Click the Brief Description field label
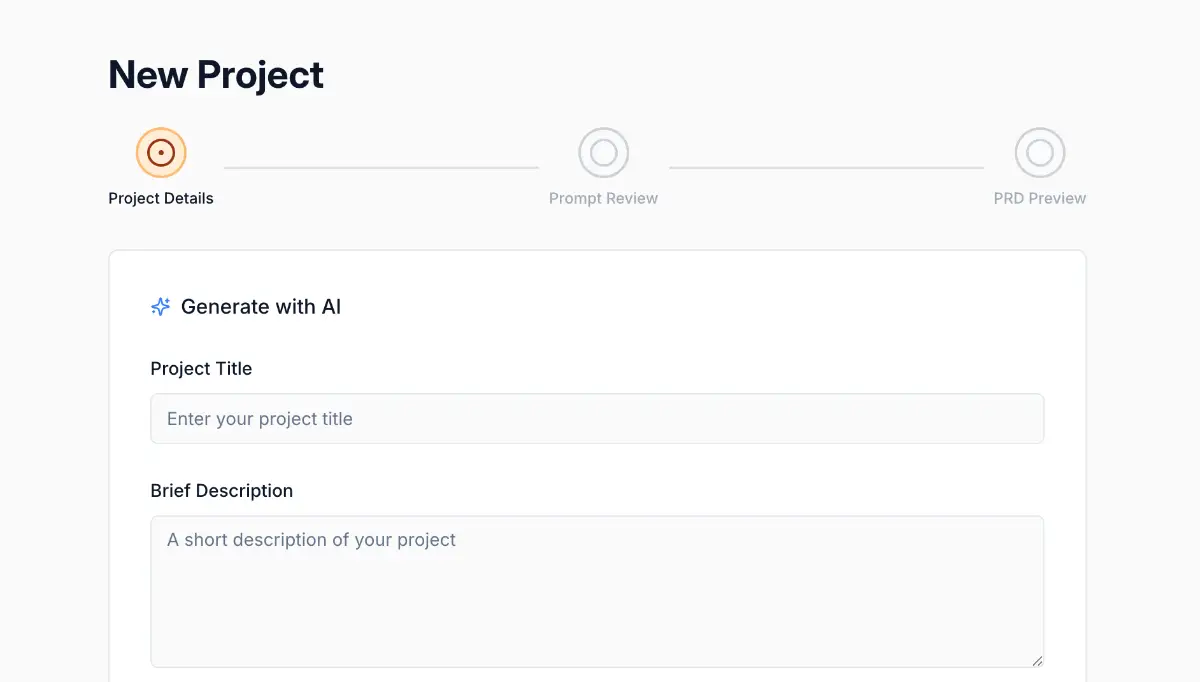The image size is (1200, 682). (221, 490)
